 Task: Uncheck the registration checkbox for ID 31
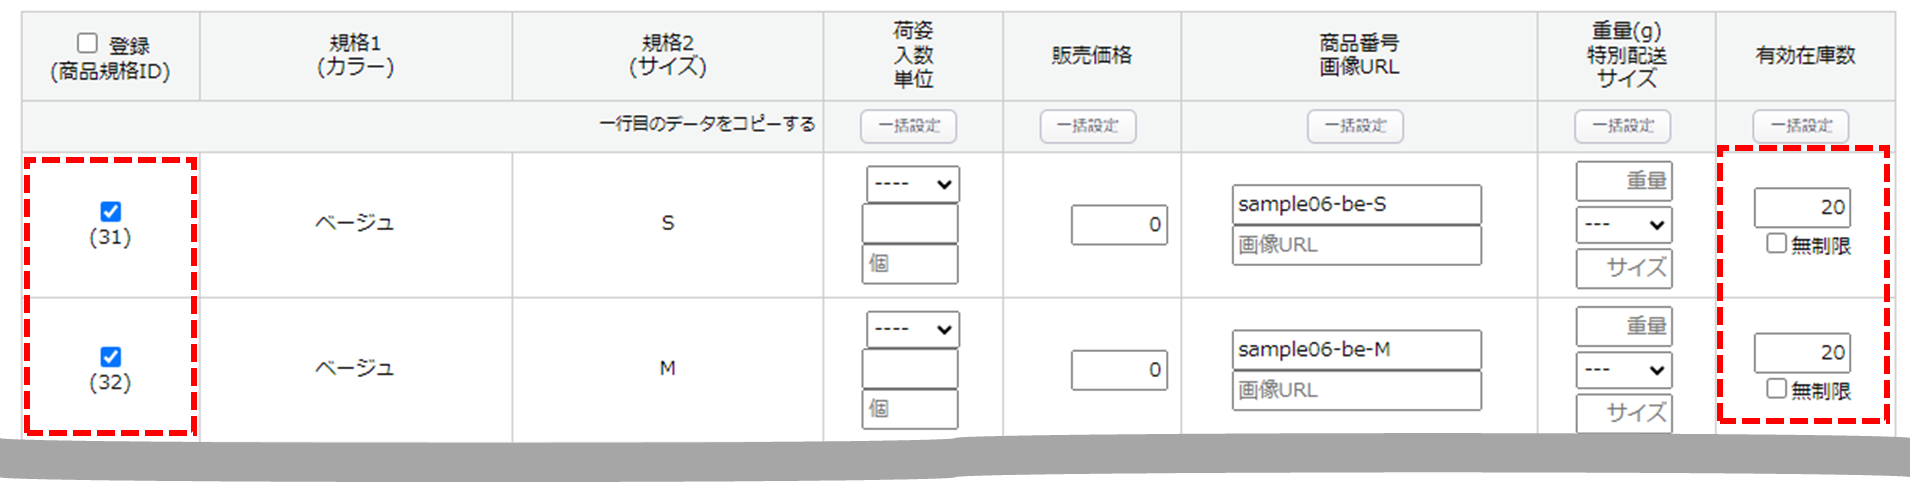pos(110,211)
